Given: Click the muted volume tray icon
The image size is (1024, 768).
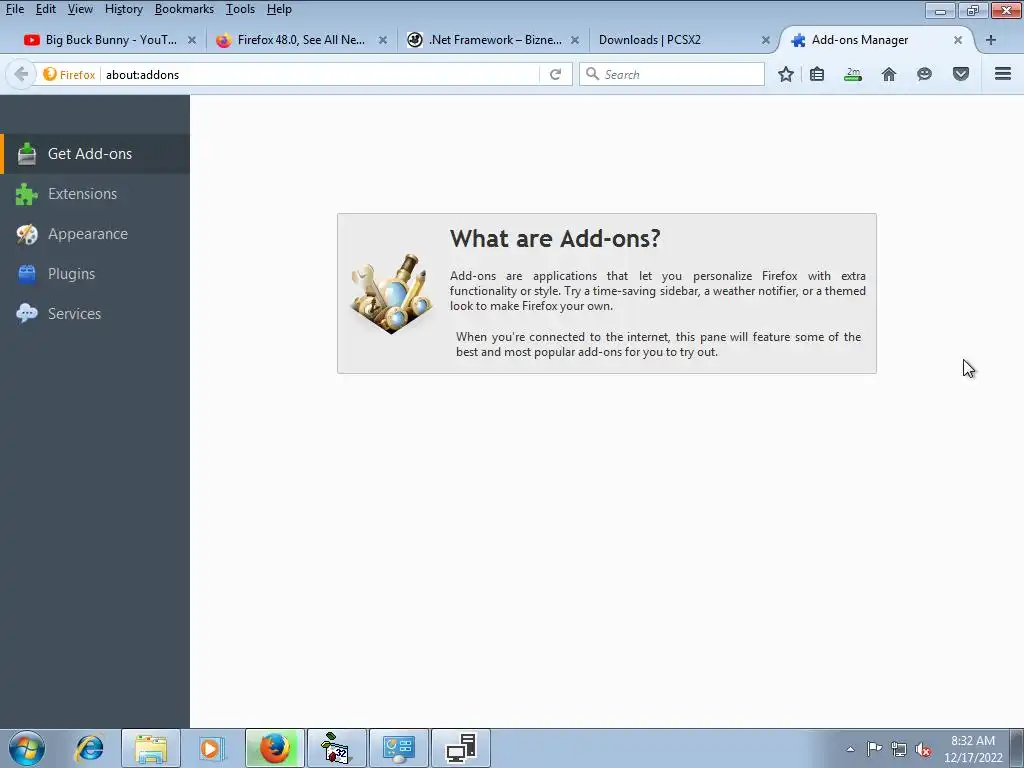Looking at the screenshot, I should [x=923, y=749].
